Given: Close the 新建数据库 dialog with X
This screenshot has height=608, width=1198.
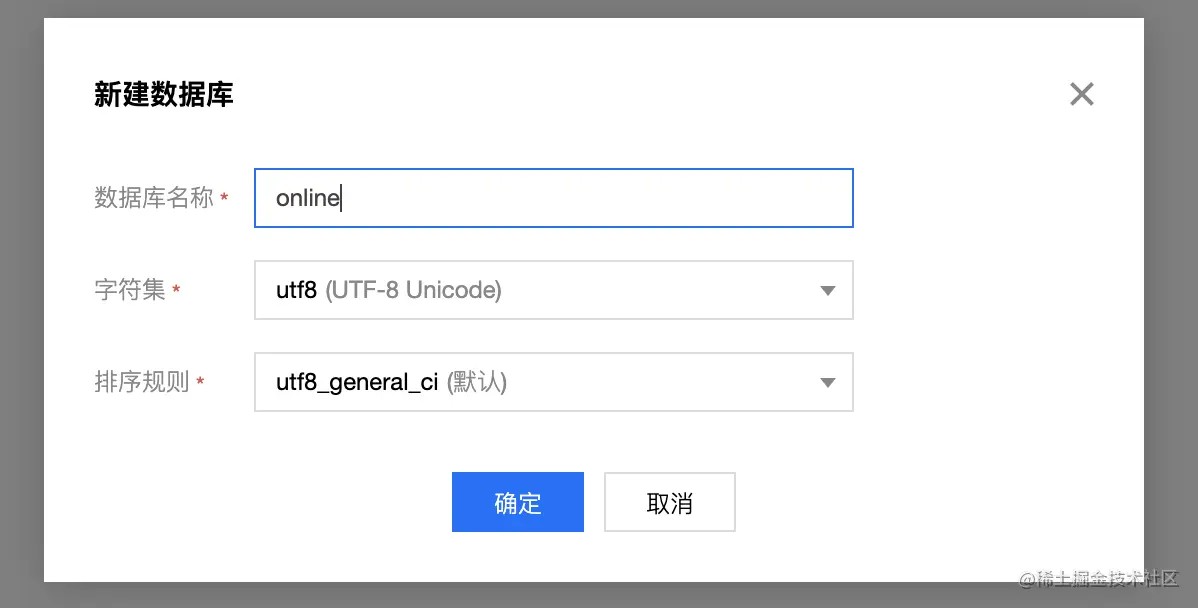Looking at the screenshot, I should [x=1081, y=95].
